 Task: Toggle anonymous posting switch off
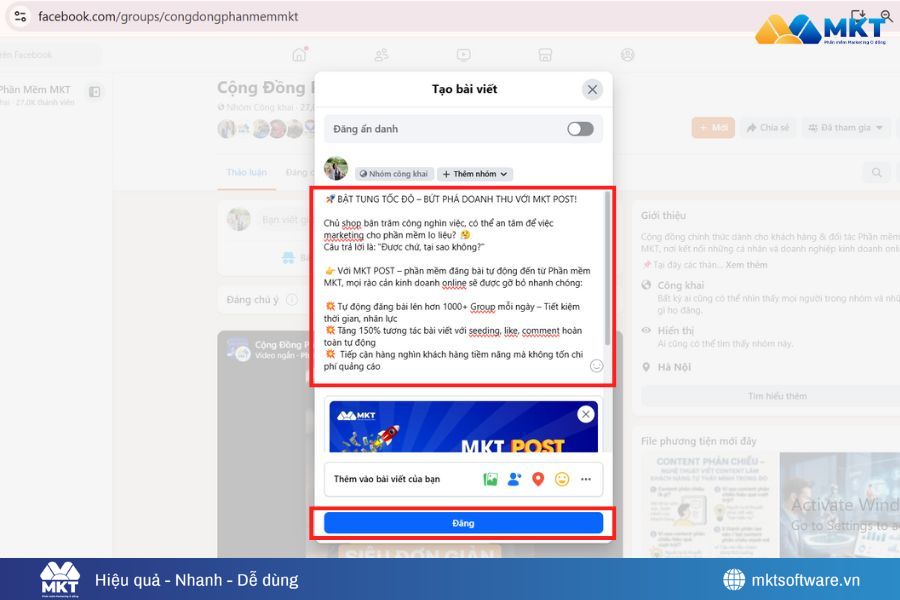pyautogui.click(x=581, y=128)
